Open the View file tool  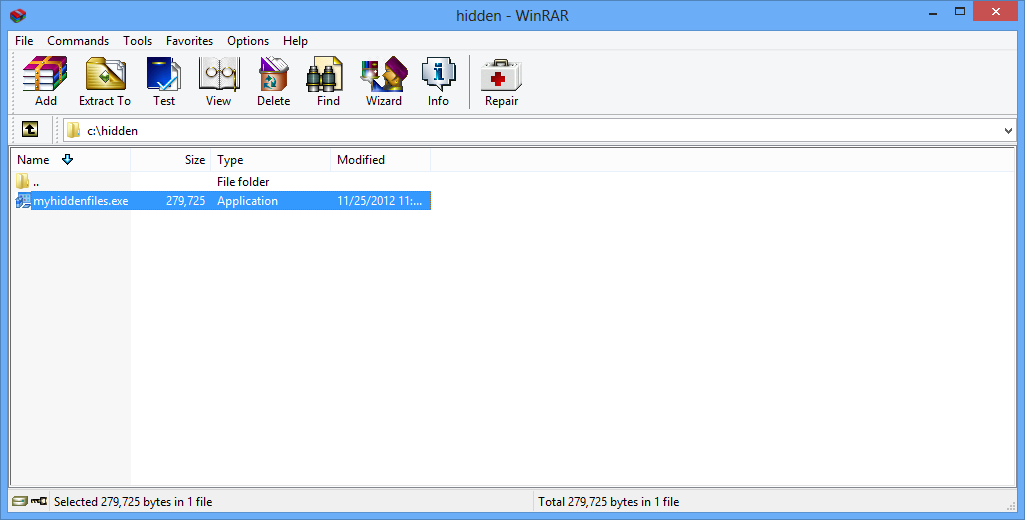click(218, 82)
